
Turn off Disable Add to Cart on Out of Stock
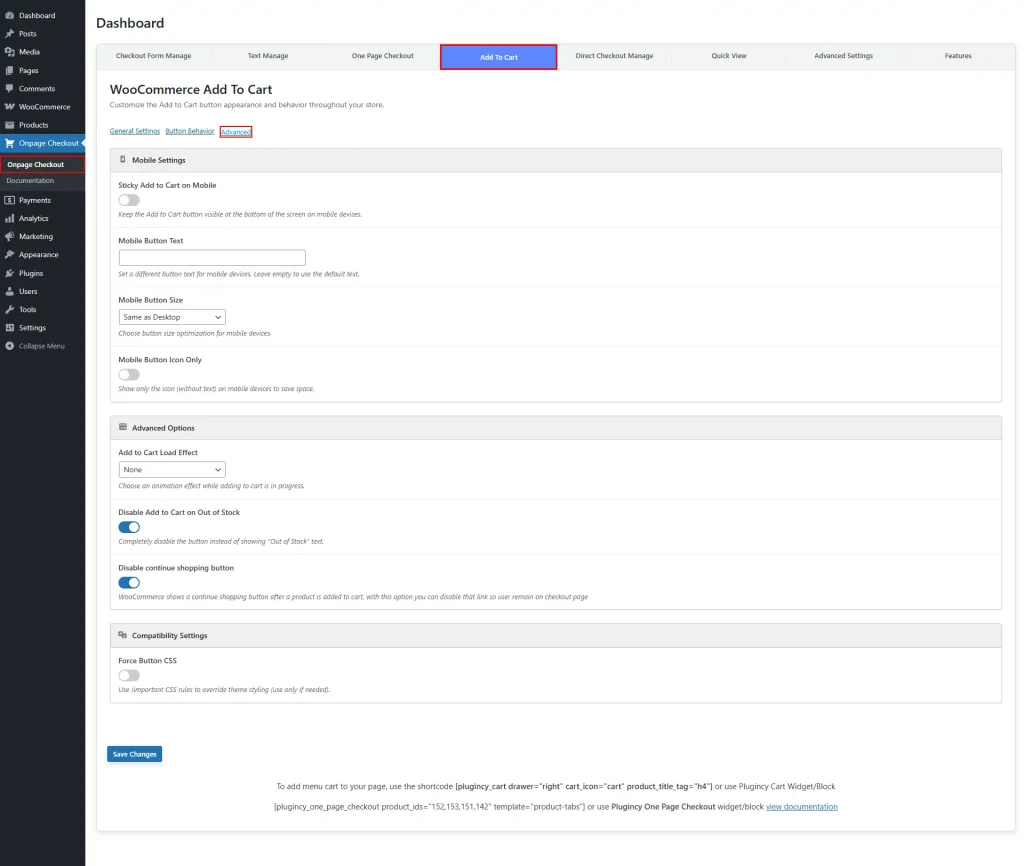[129, 527]
